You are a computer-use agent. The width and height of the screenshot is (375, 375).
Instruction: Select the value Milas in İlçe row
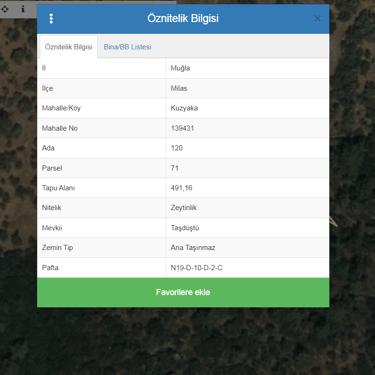pos(179,88)
